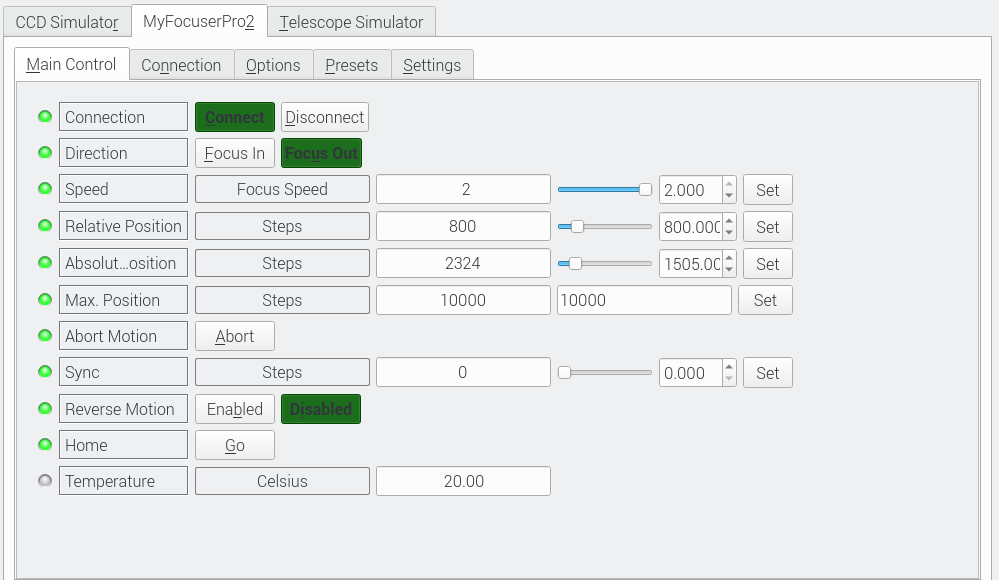Click the grey Temperature status LED
Screen dimensions: 999x580
45,481
